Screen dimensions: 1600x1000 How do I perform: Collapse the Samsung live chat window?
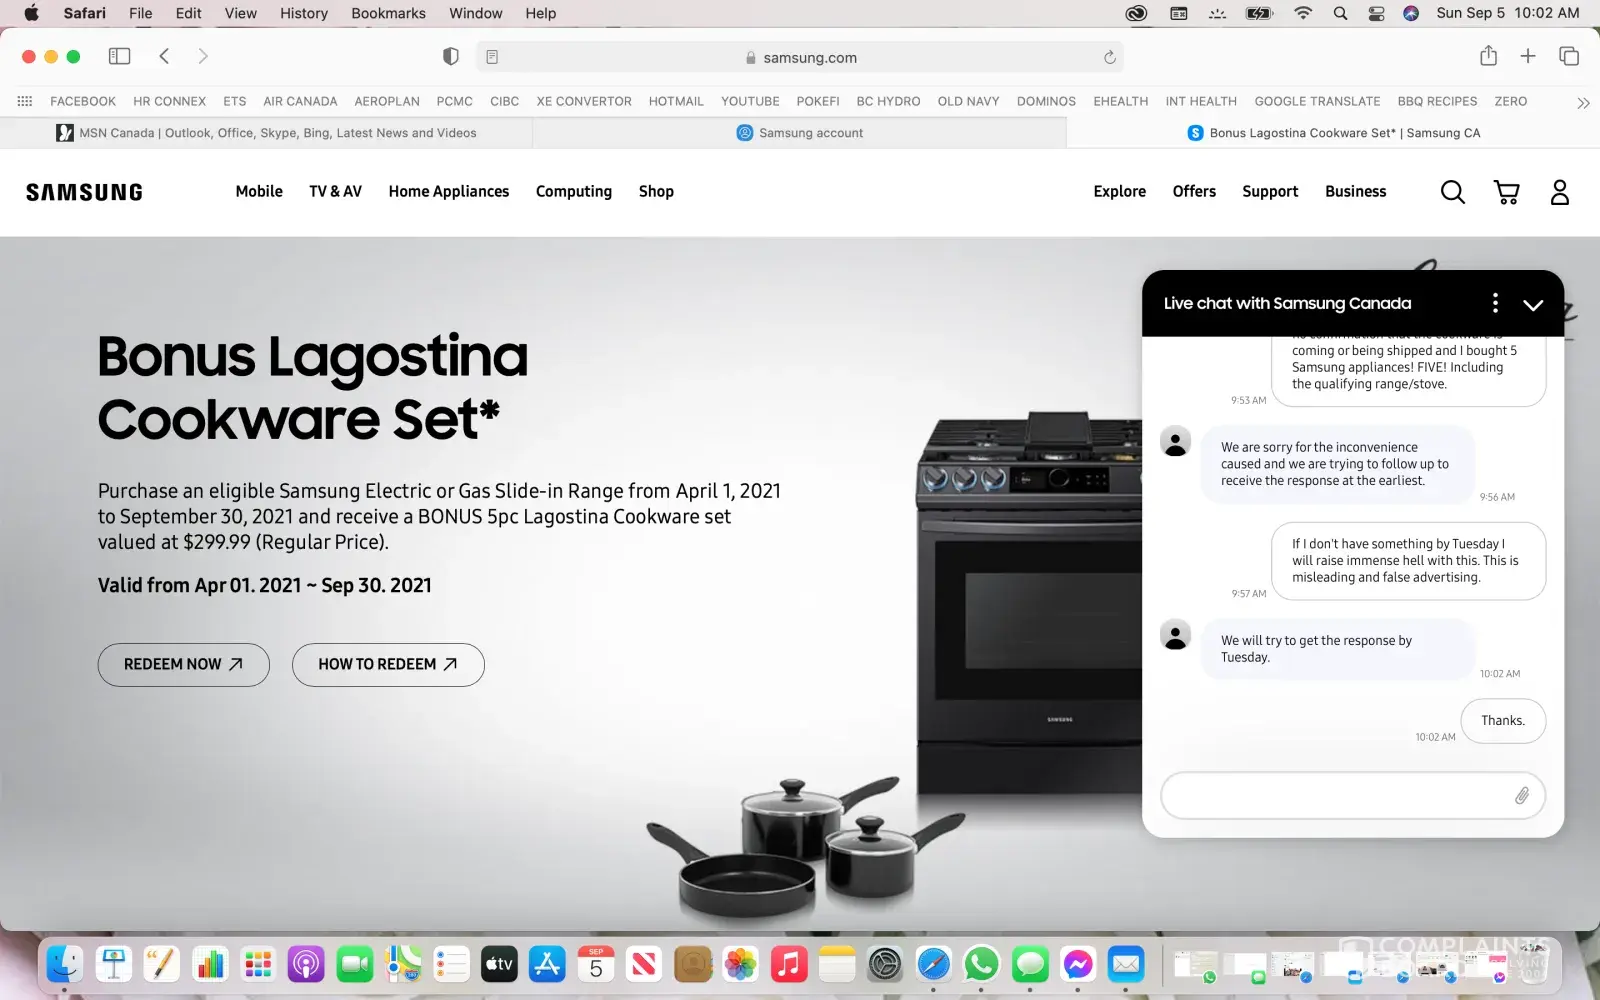coord(1532,304)
